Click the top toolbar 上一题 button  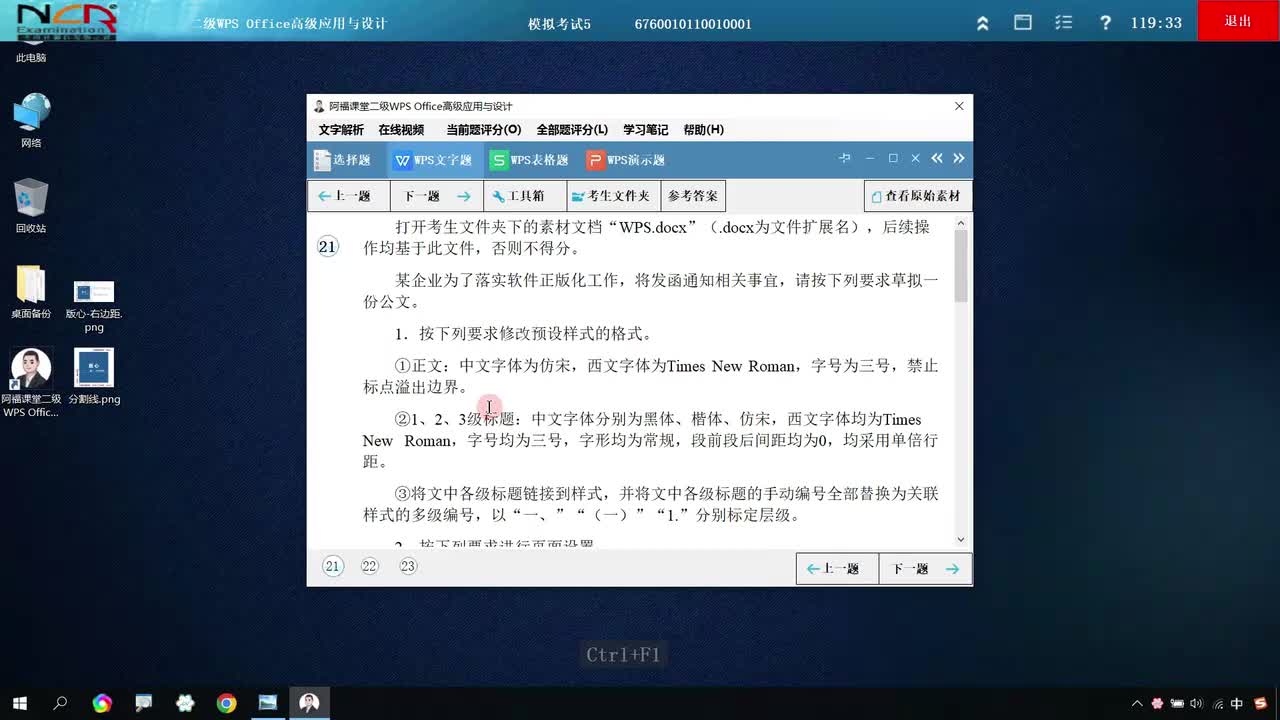[348, 196]
